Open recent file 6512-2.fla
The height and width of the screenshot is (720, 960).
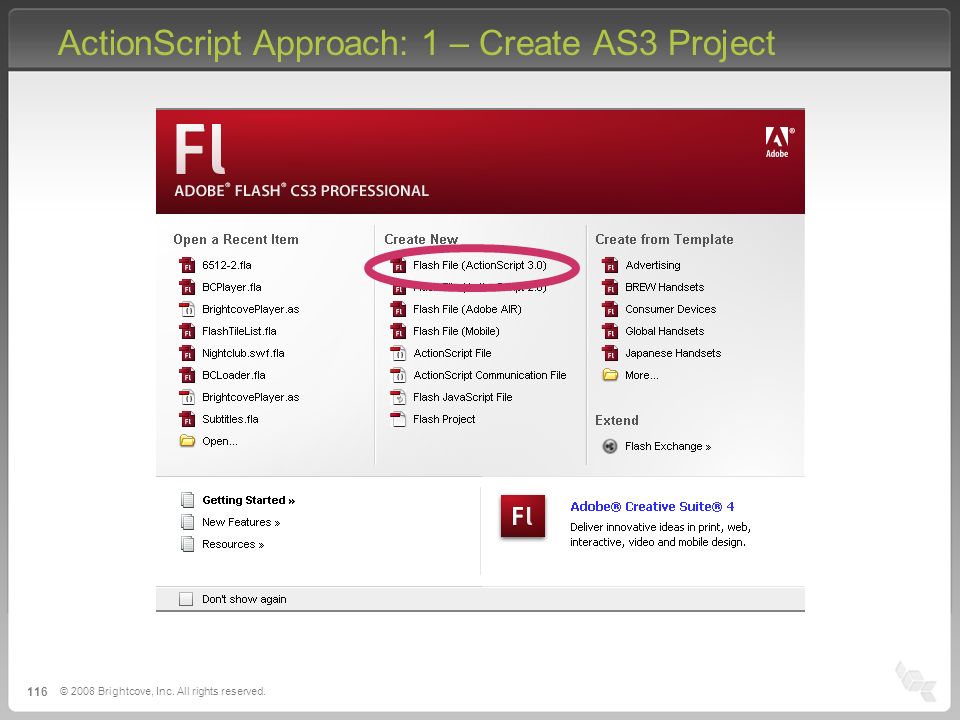(227, 265)
